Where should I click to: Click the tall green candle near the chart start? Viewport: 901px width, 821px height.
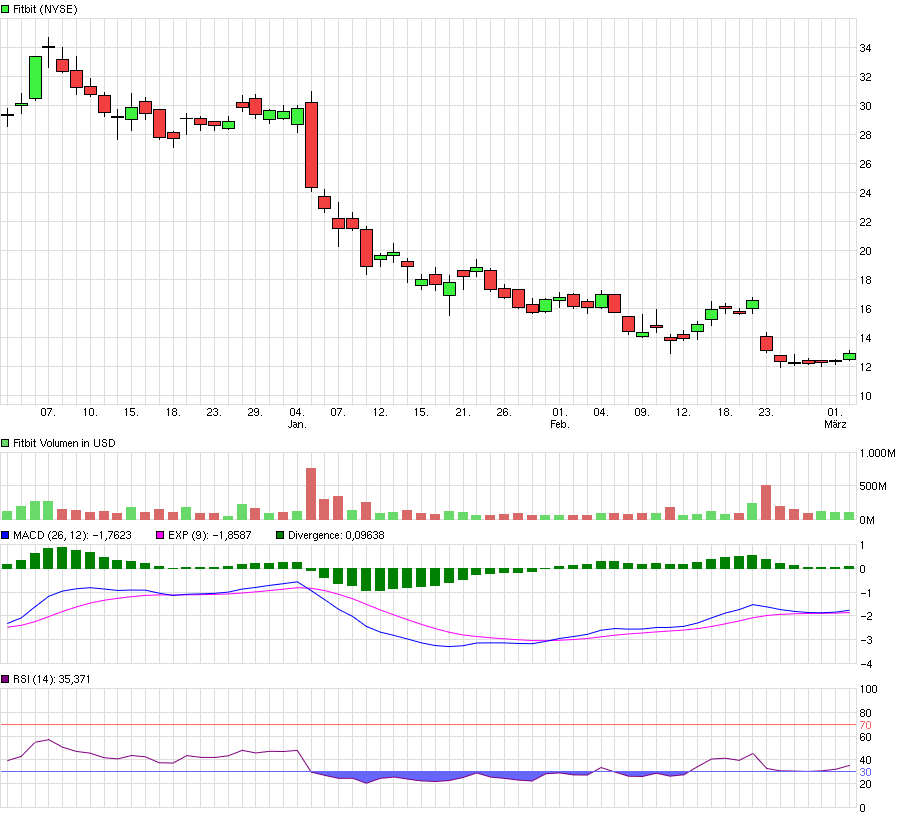pos(36,78)
